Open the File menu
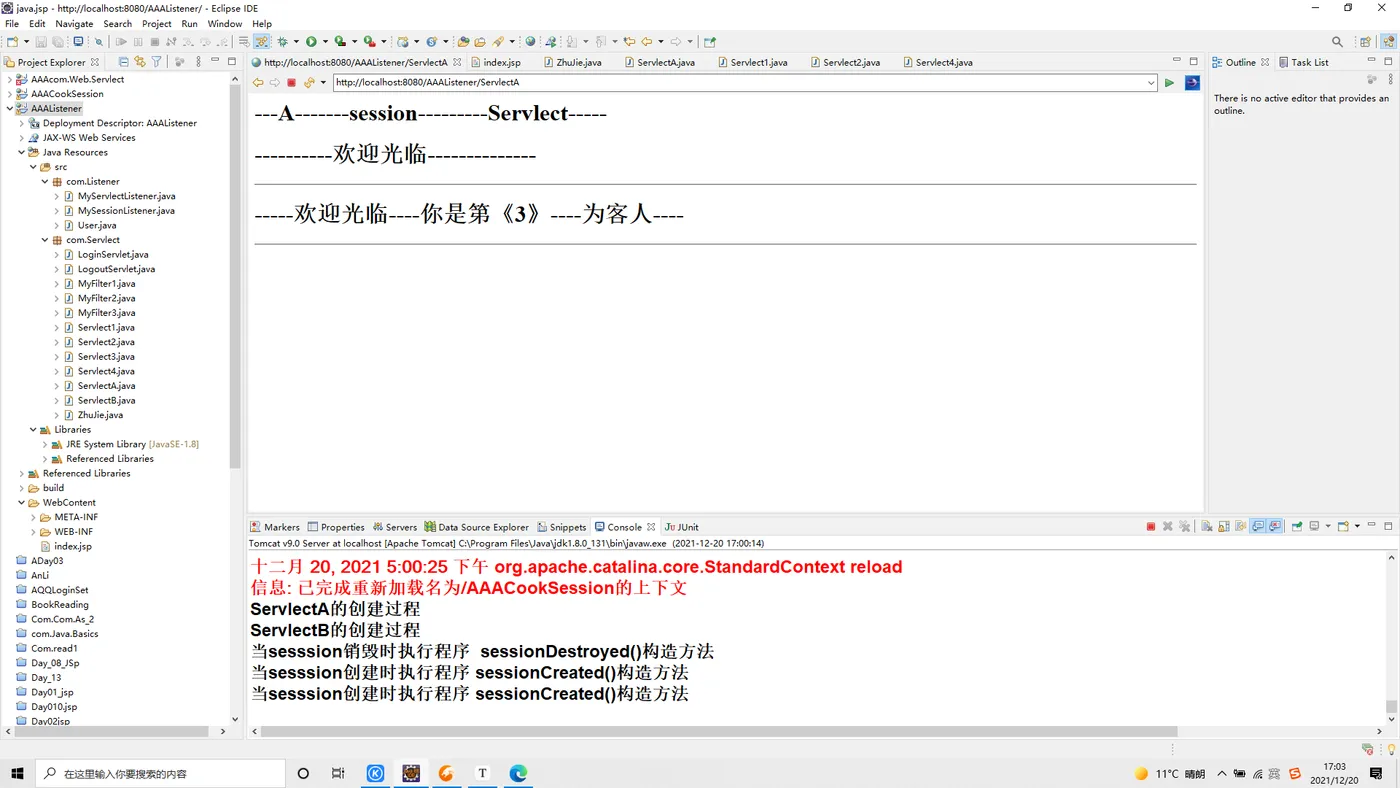 pos(12,24)
